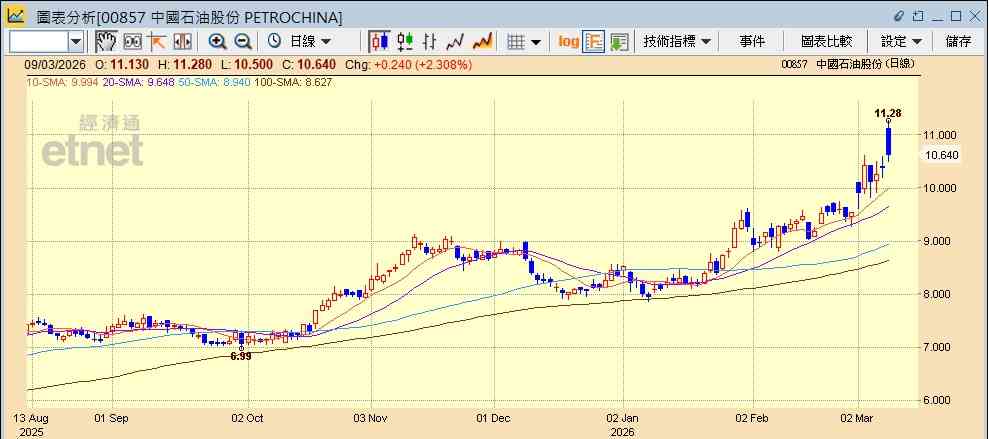
Task: Click the grid lines icon
Action: pyautogui.click(x=516, y=42)
